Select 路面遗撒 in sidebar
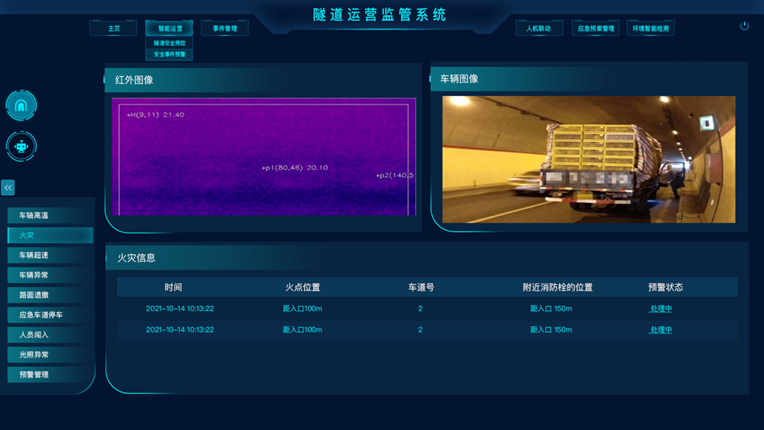This screenshot has height=430, width=764. tap(50, 295)
